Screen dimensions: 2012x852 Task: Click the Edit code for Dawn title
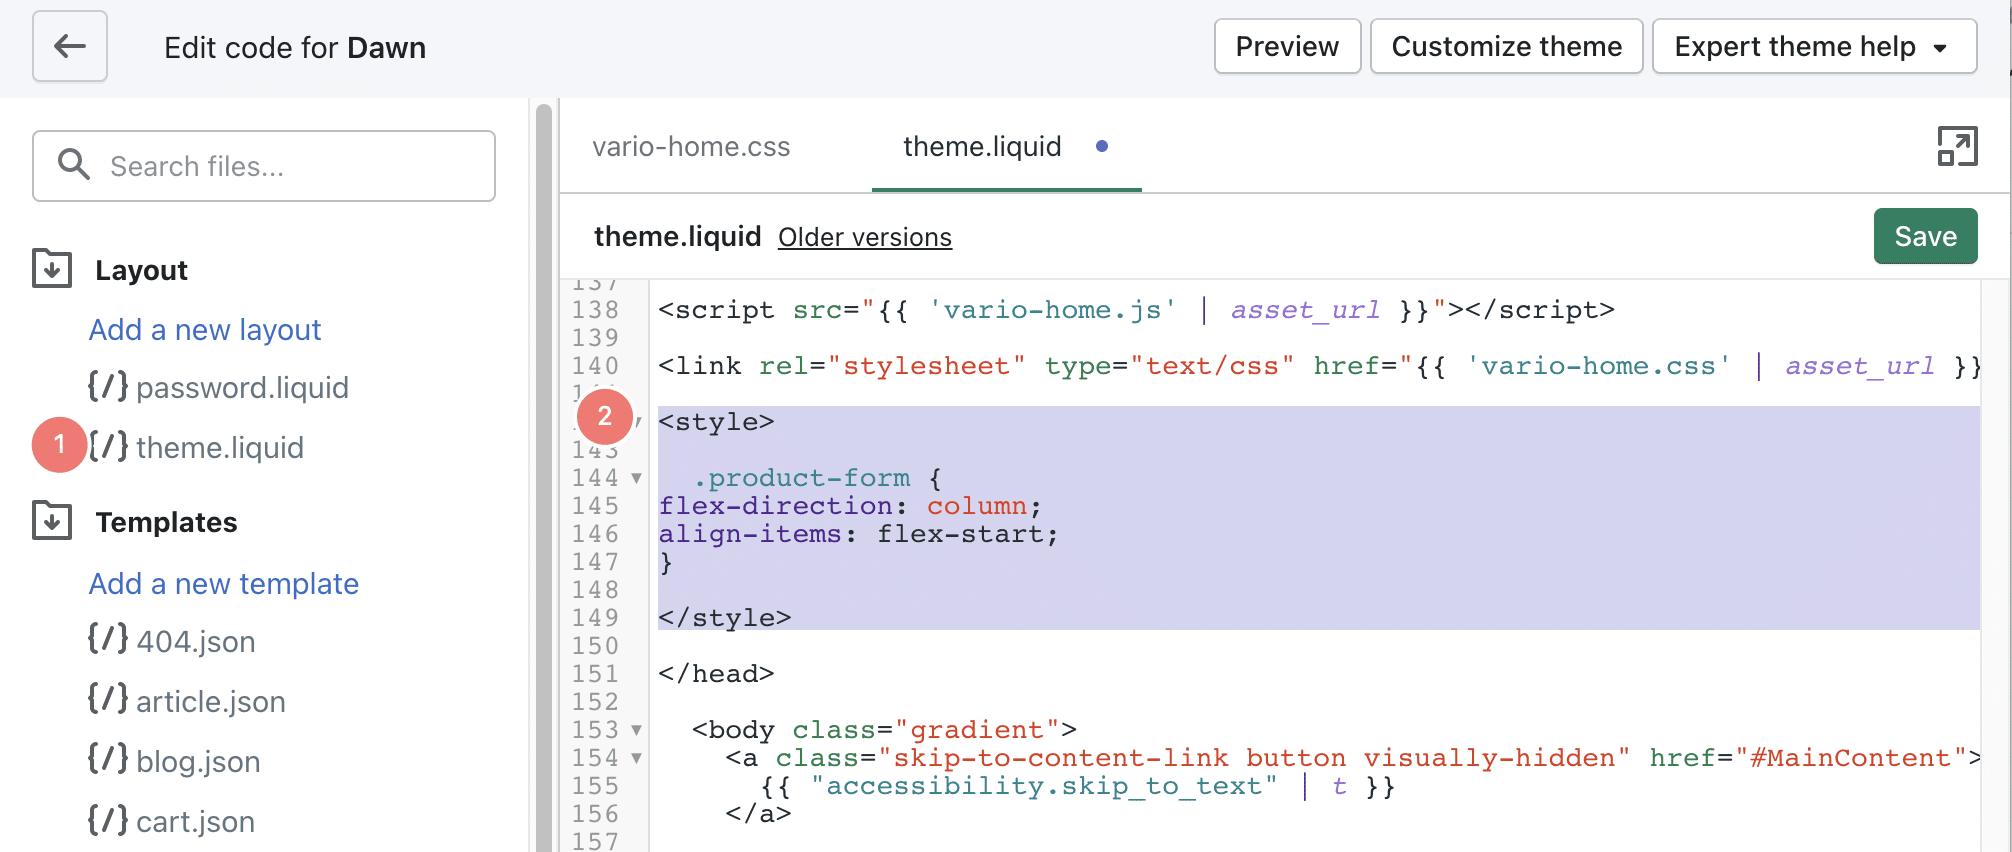pos(295,47)
